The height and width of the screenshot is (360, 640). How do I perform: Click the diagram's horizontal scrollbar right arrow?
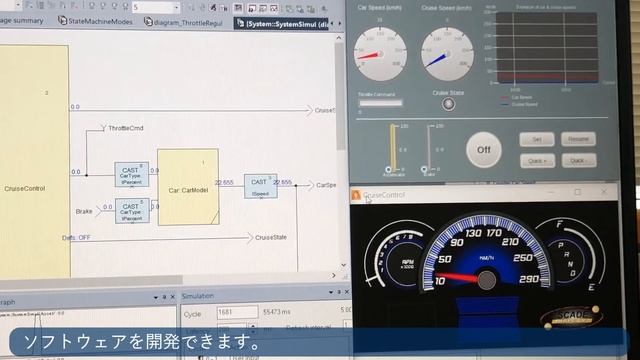(333, 276)
